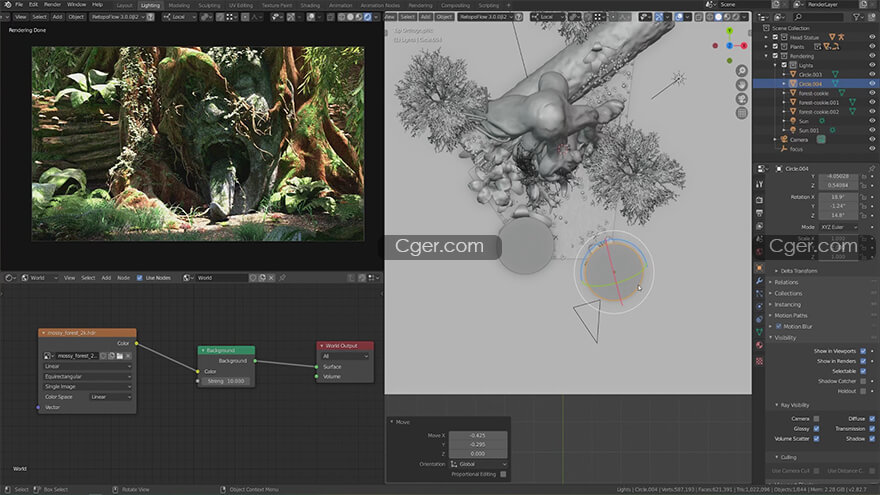
Task: Open the Edit menu
Action: pos(33,4)
